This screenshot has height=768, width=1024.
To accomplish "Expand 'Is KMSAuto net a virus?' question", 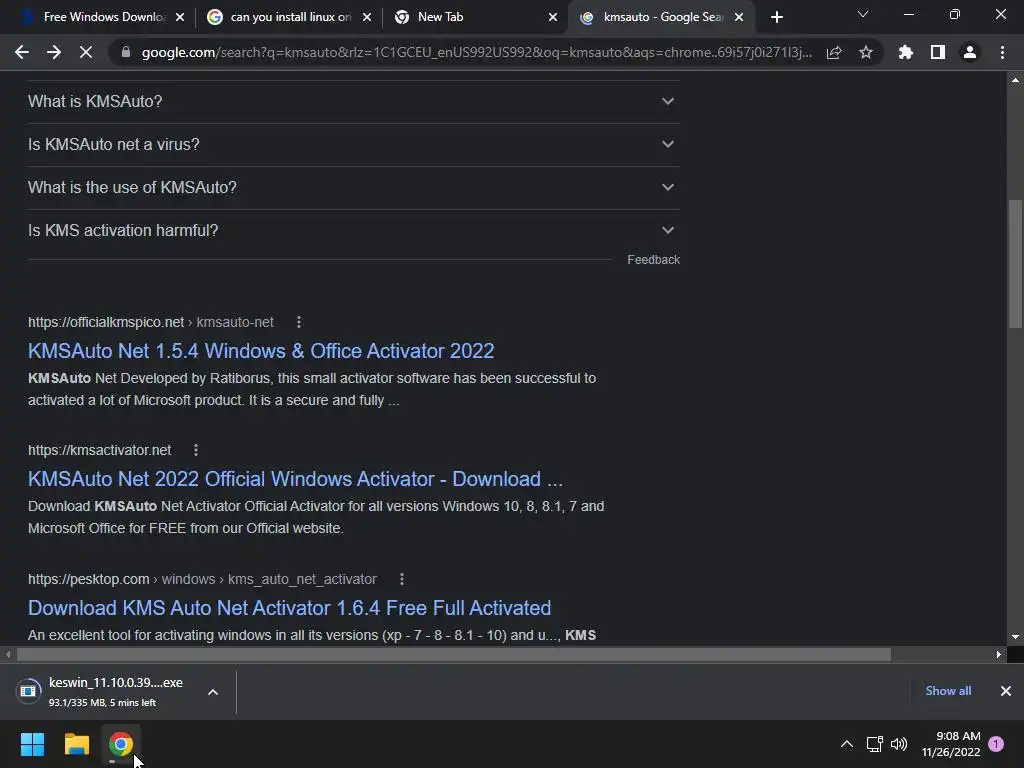I will [x=353, y=144].
